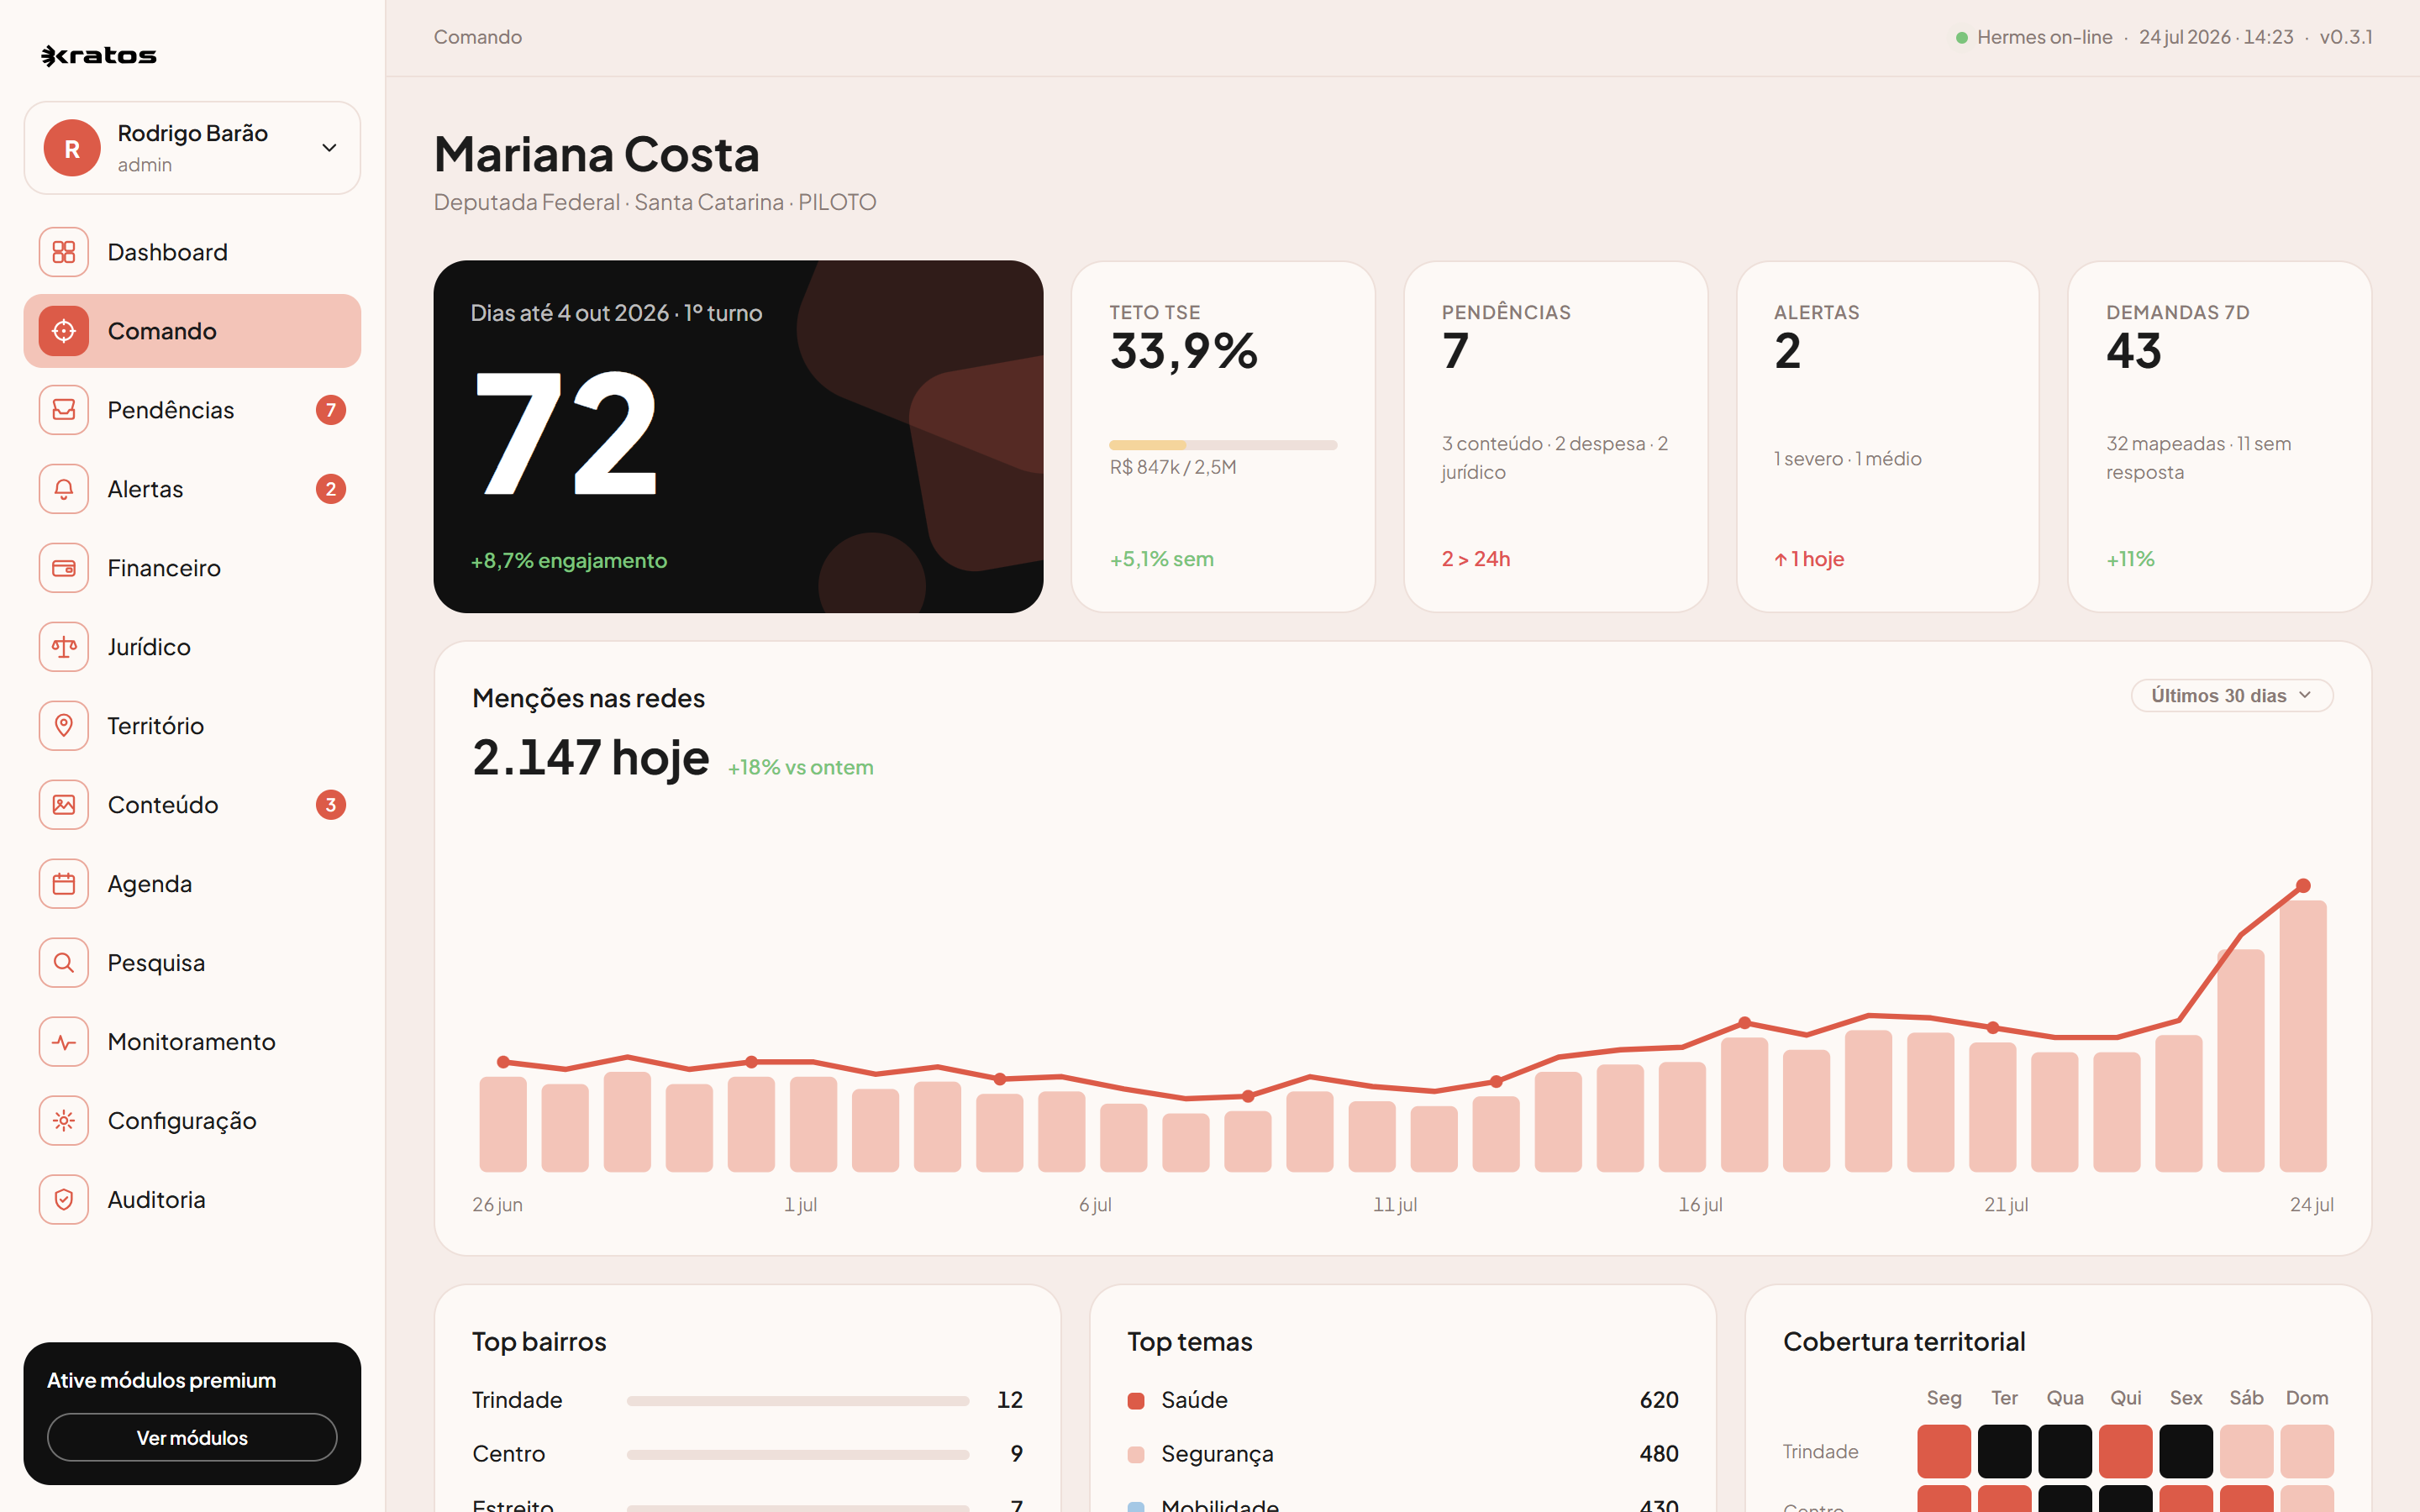Open the Agenda calendar icon
The image size is (2420, 1512).
tap(64, 884)
